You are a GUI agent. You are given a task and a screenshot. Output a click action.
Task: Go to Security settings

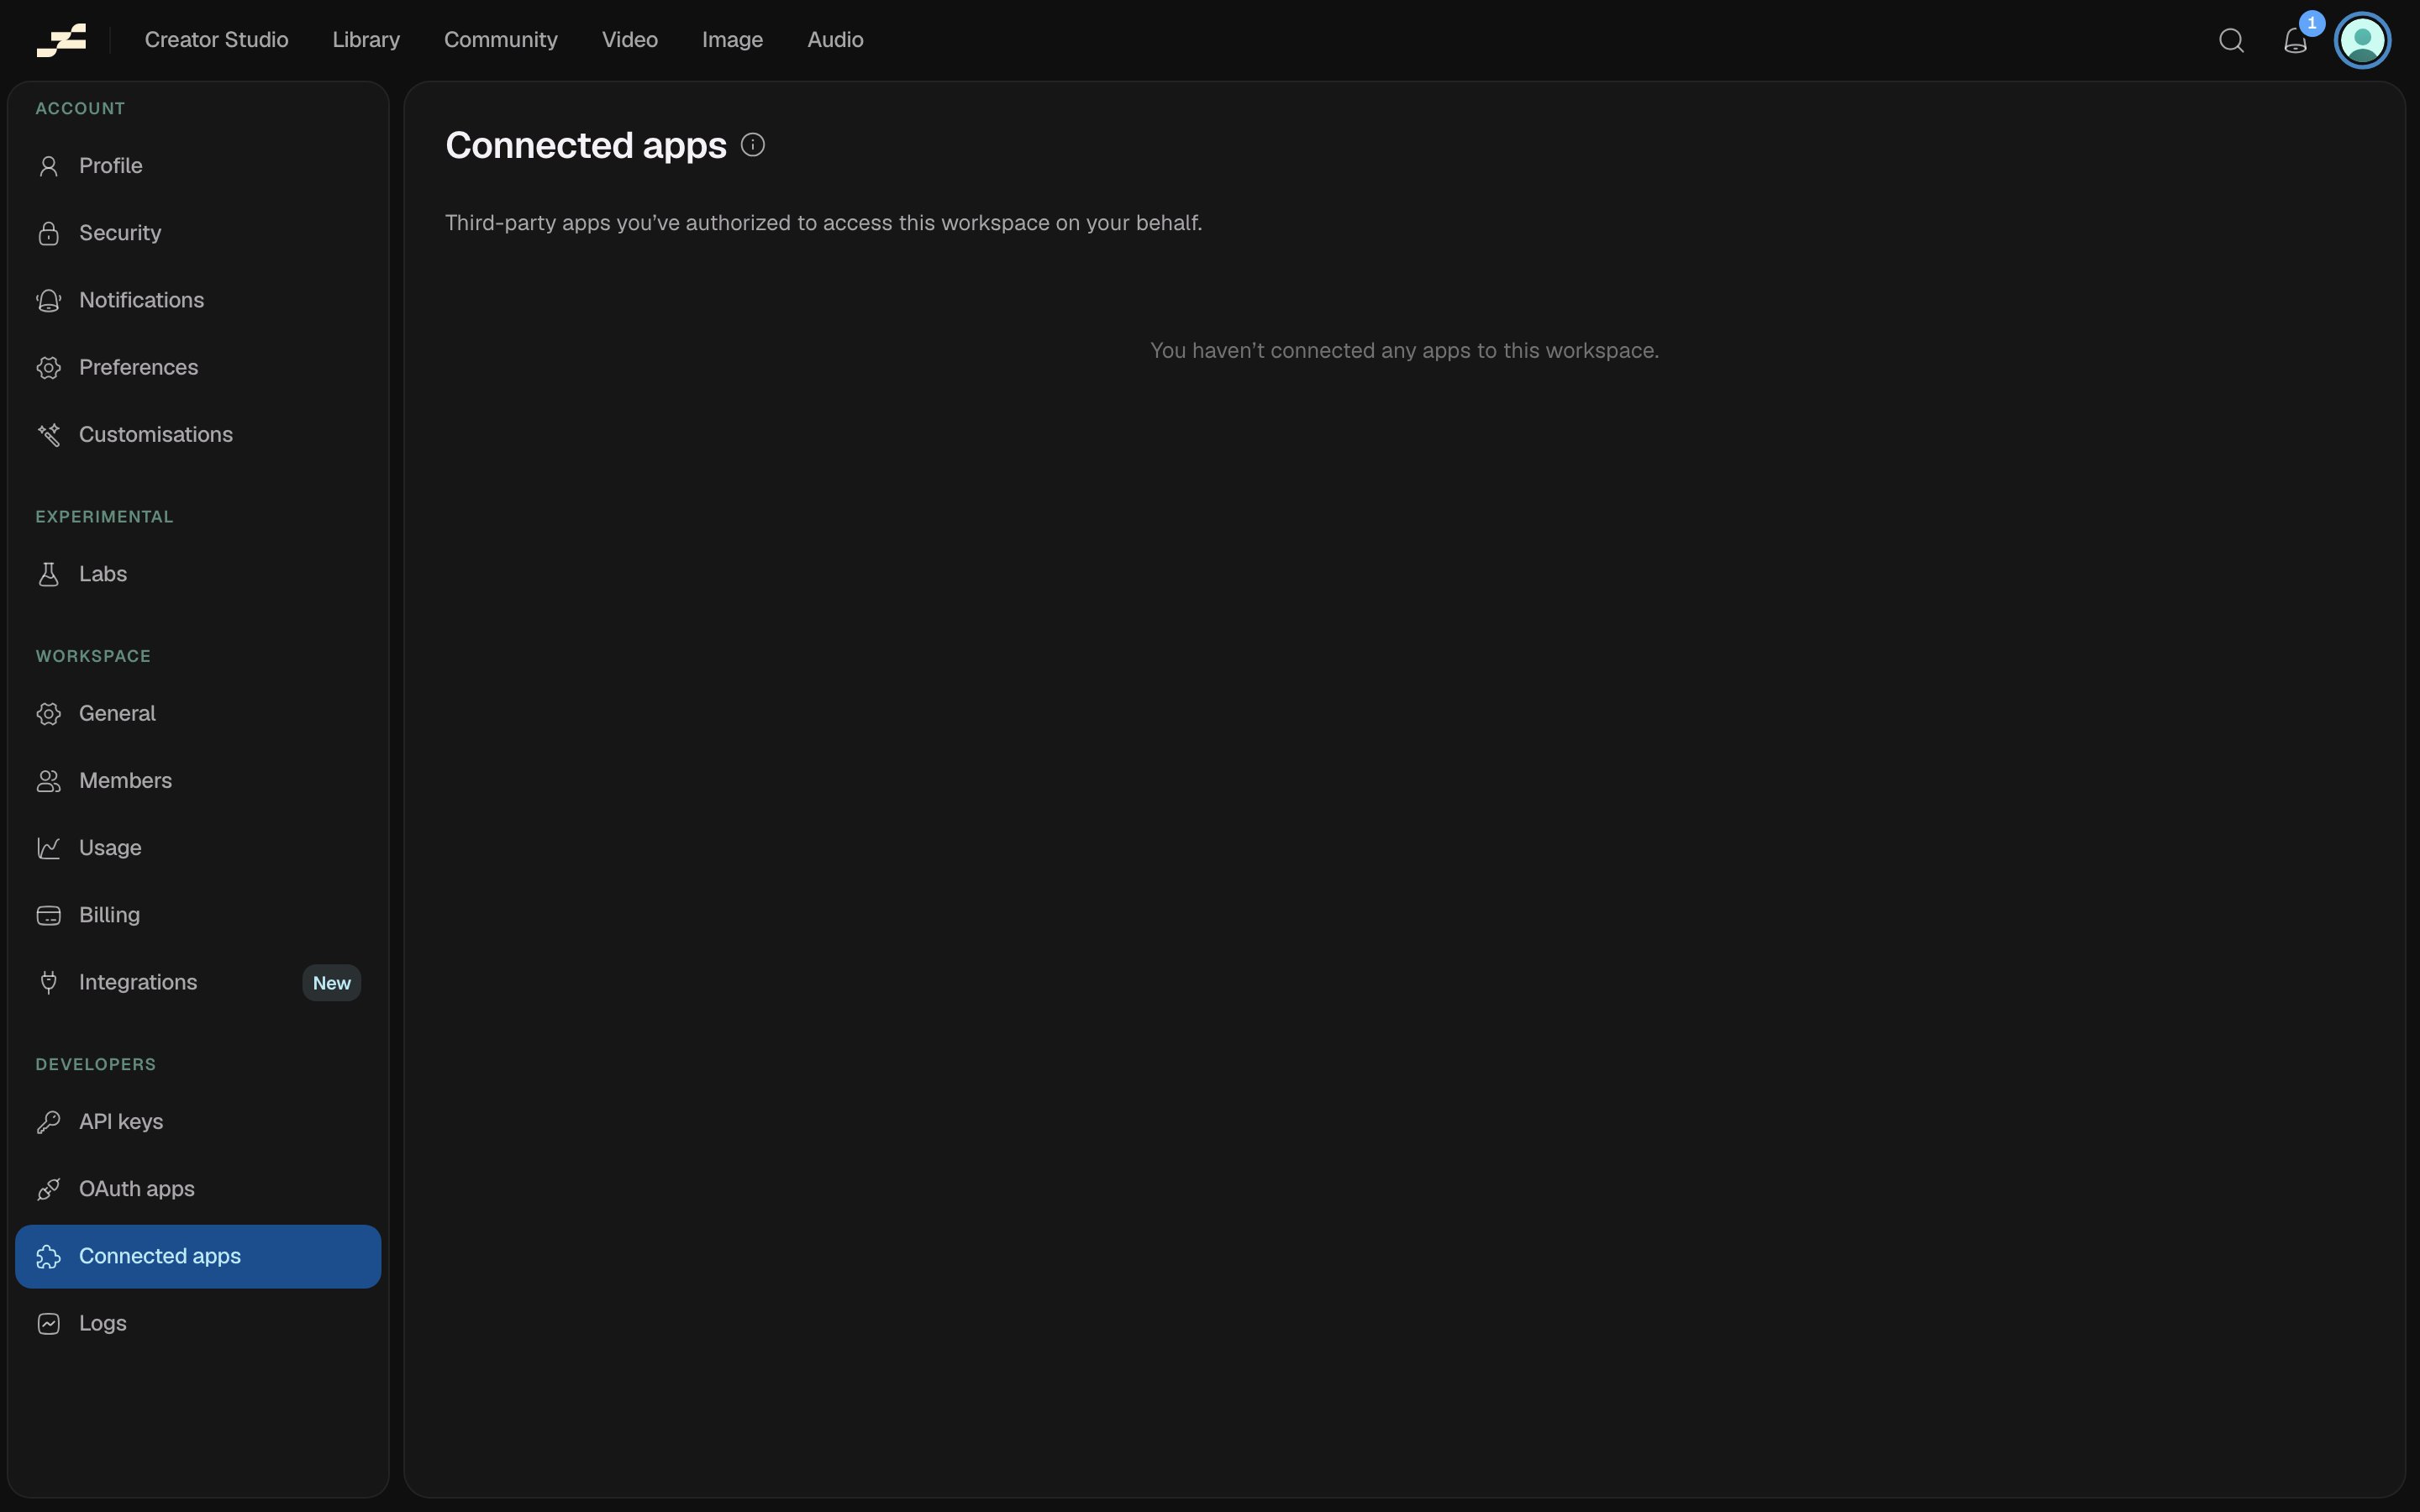pos(198,233)
